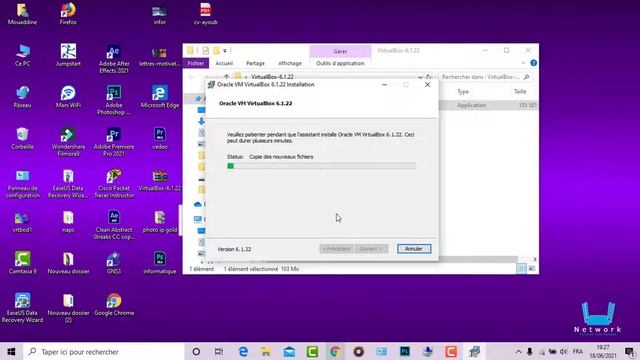
Task: Open Ce PC desktop icon
Action: click(x=22, y=55)
